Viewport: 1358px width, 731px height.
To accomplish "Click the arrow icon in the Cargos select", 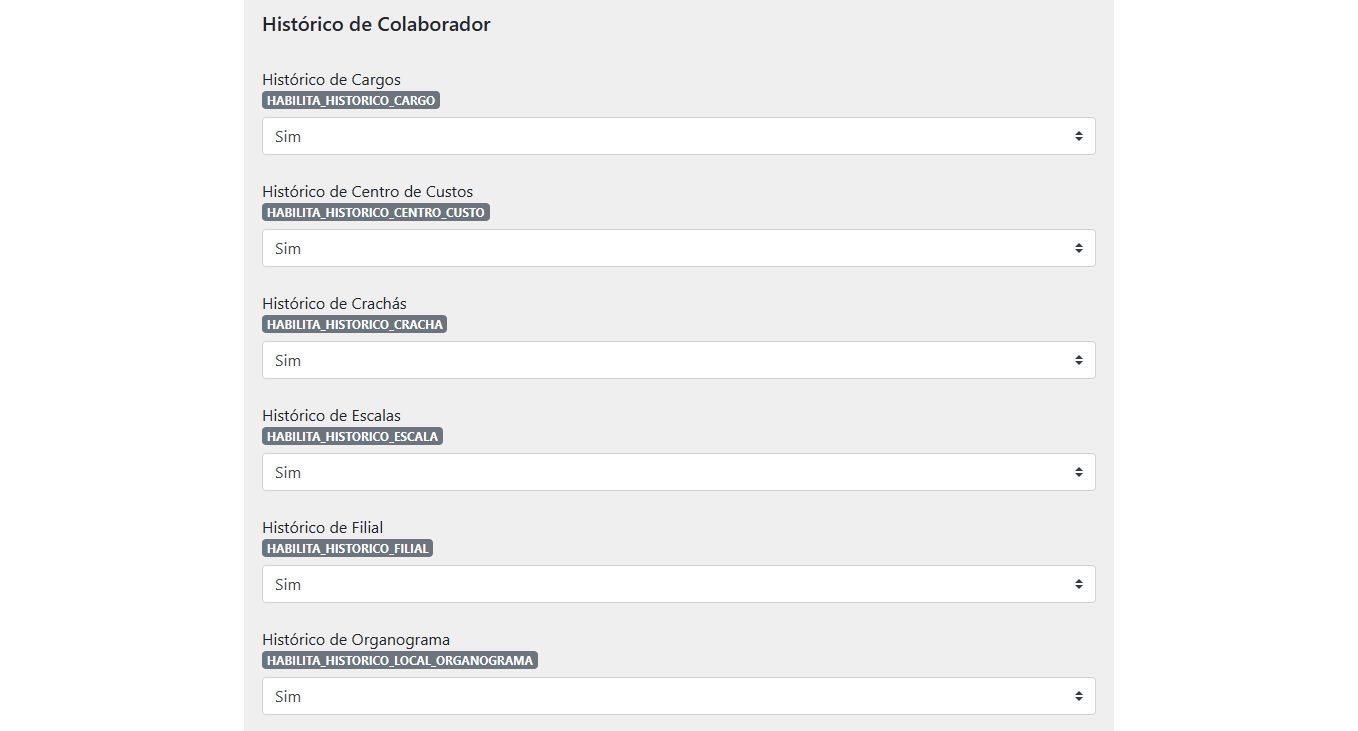I will coord(1079,136).
